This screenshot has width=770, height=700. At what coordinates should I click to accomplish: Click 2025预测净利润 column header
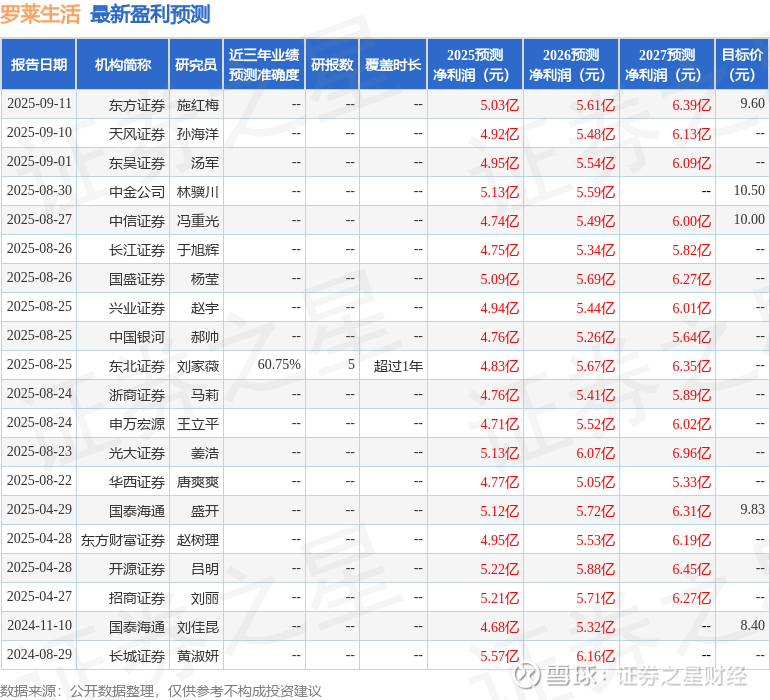pos(475,64)
